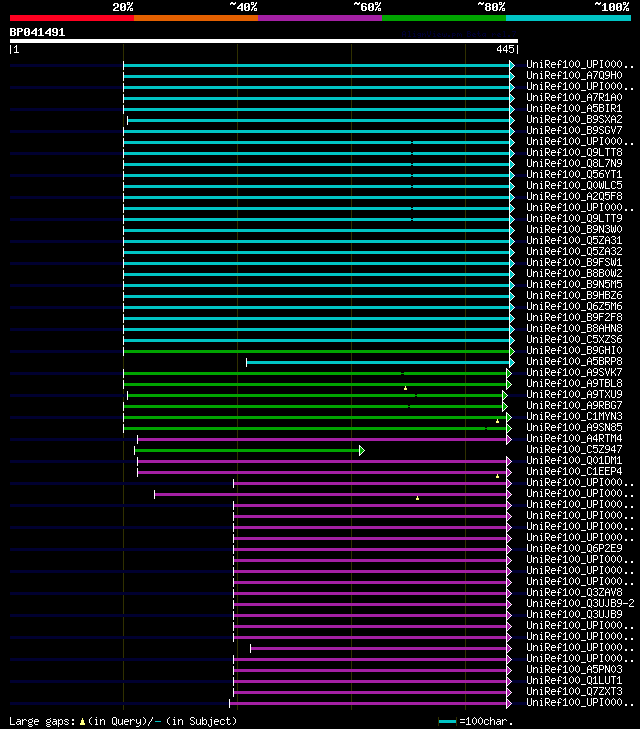Click the cyan =100char. scale bar
The image size is (640, 729).
447,722
